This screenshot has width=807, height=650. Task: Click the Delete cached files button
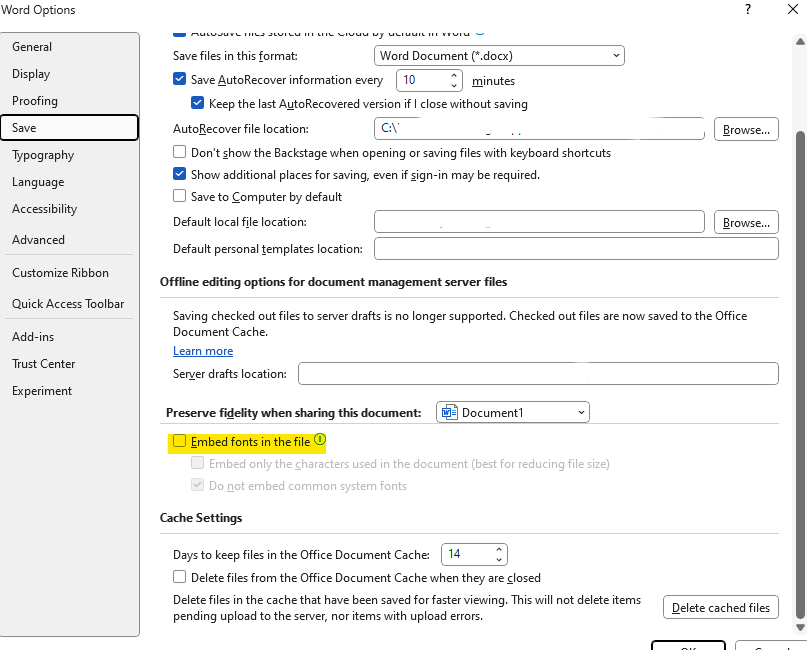coord(721,607)
